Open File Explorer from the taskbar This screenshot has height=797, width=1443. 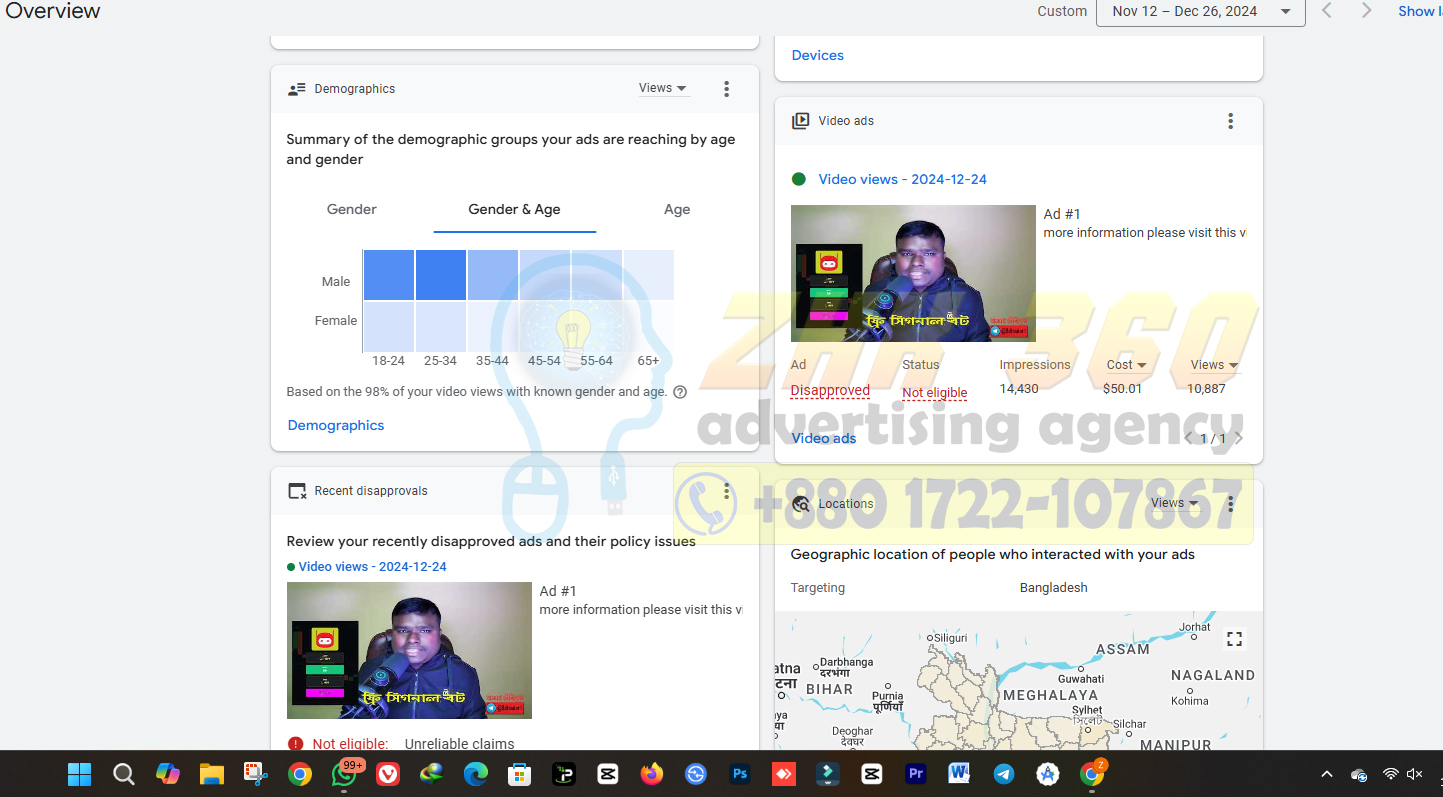(211, 774)
